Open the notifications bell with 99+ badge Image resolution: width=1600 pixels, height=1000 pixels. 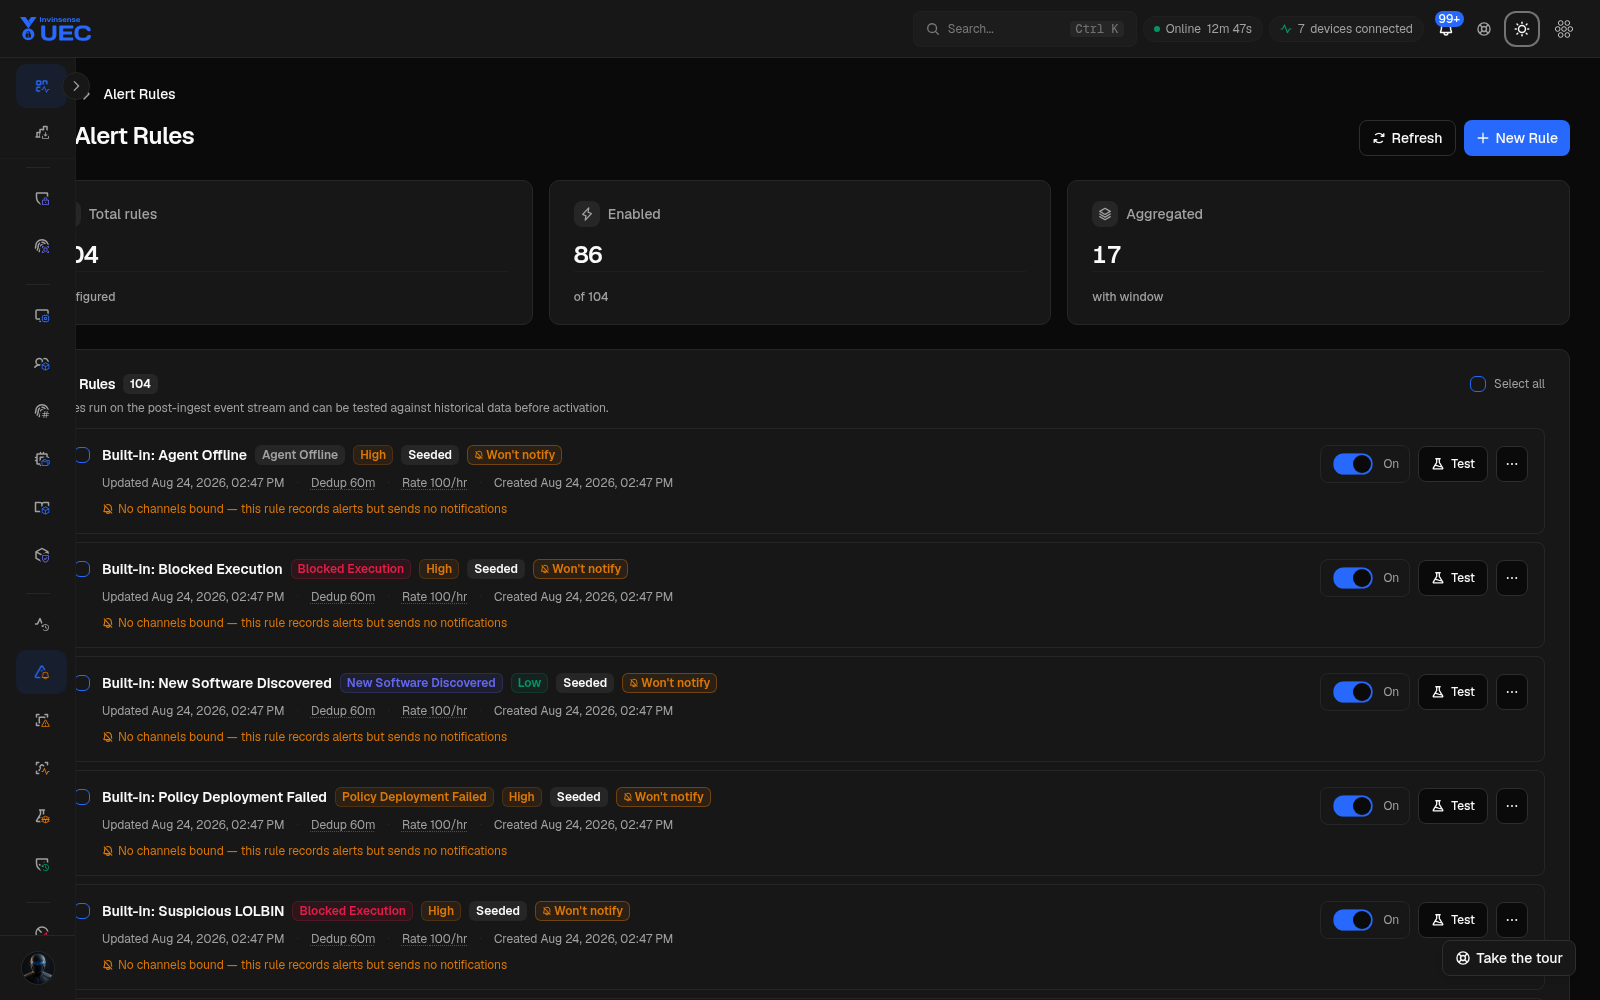coord(1446,29)
